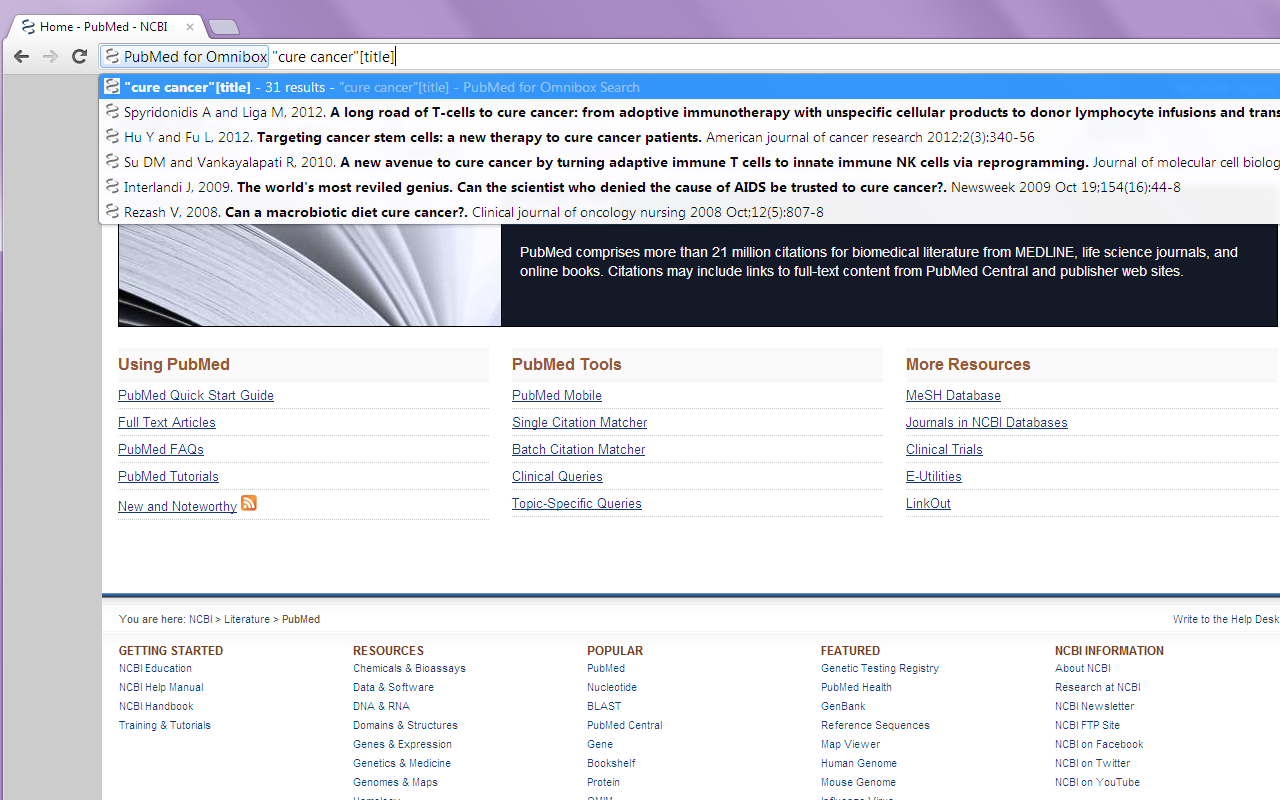This screenshot has height=800, width=1280.
Task: Open PubMed Health footer link
Action: coord(856,687)
